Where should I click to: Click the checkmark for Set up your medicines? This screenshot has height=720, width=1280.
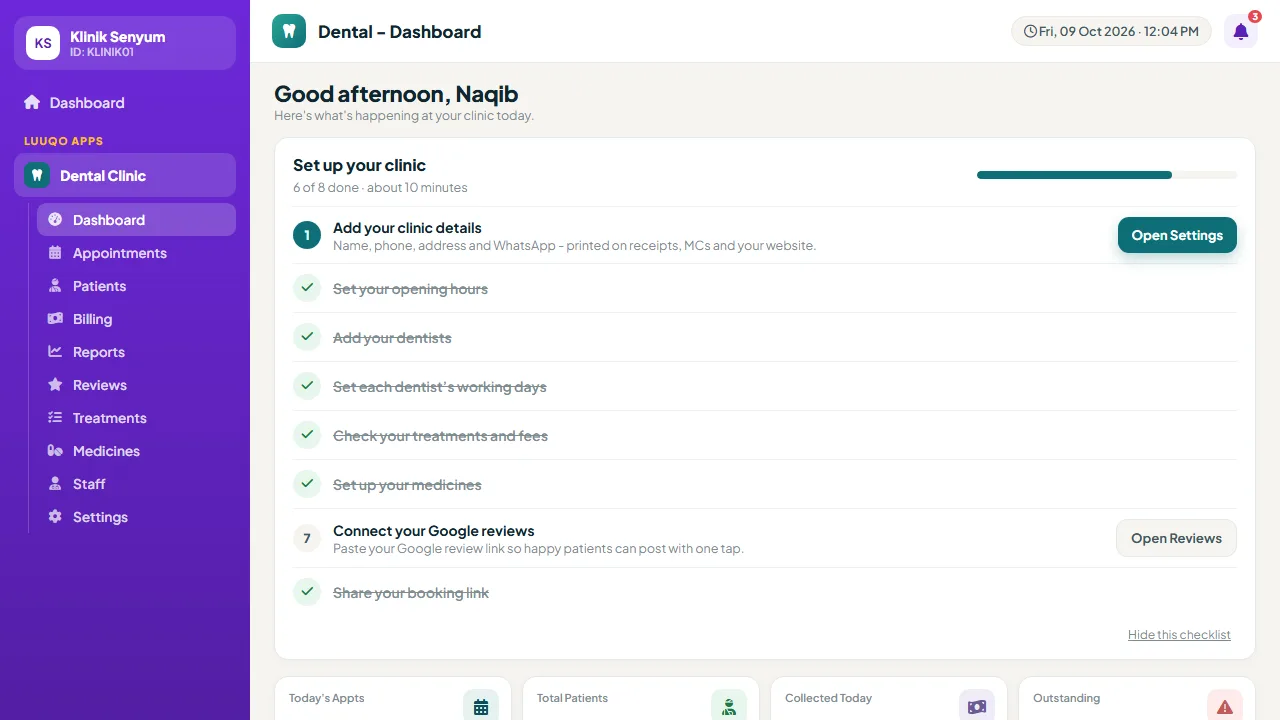tap(307, 484)
